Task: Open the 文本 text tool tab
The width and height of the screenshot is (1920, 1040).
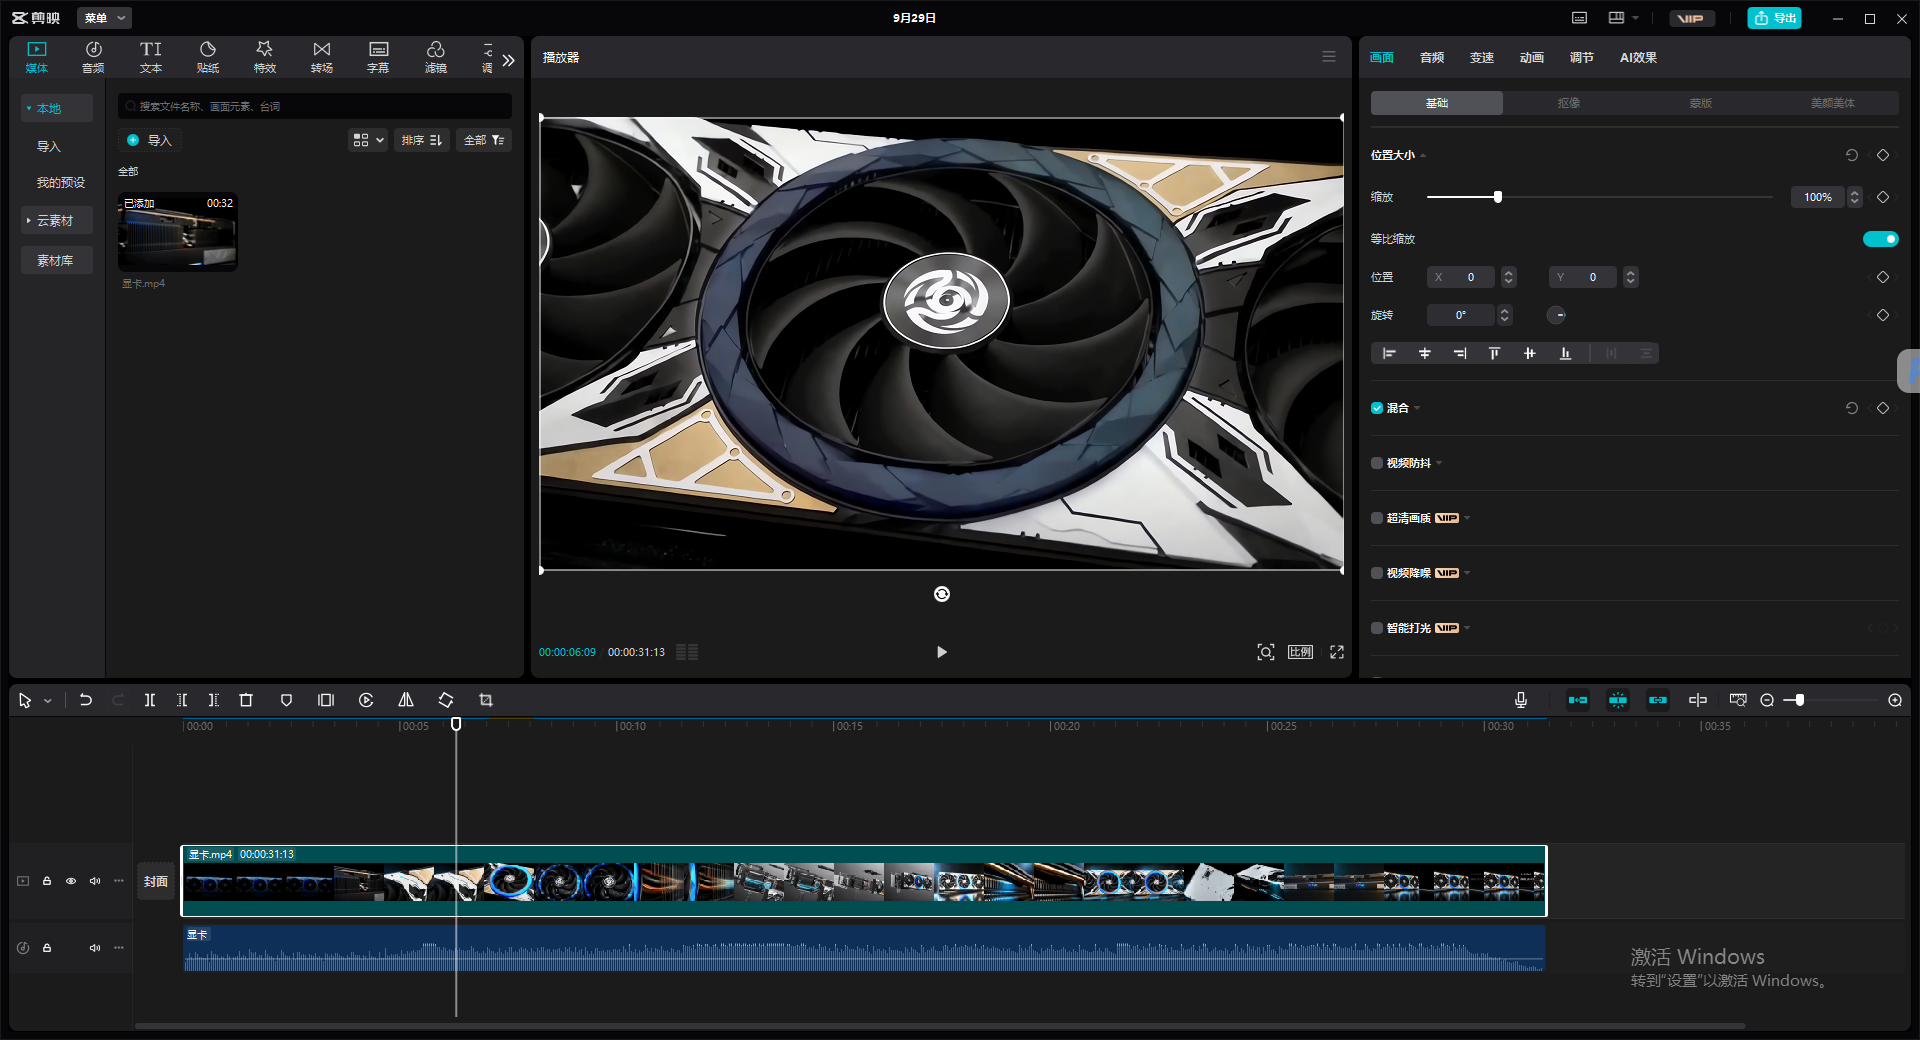Action: [x=151, y=57]
